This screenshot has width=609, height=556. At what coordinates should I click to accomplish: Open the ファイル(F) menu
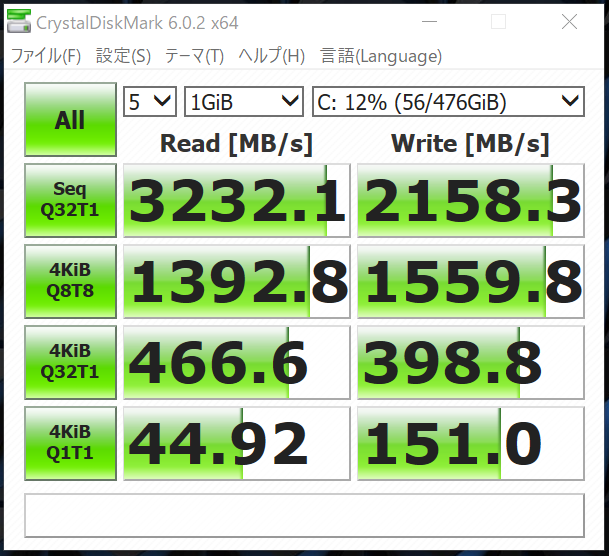coord(46,56)
